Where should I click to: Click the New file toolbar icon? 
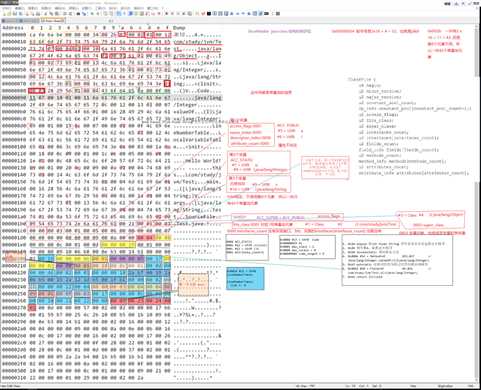click(5, 14)
